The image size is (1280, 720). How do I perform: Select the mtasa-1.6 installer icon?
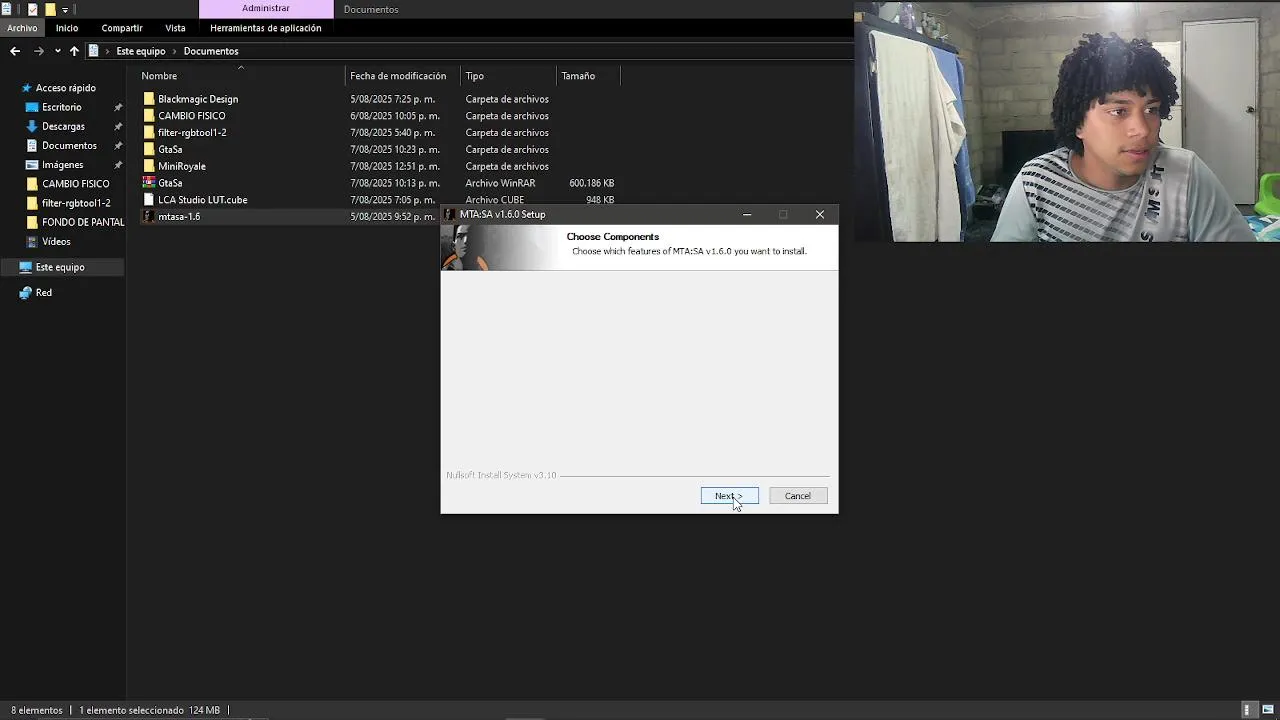pyautogui.click(x=149, y=216)
